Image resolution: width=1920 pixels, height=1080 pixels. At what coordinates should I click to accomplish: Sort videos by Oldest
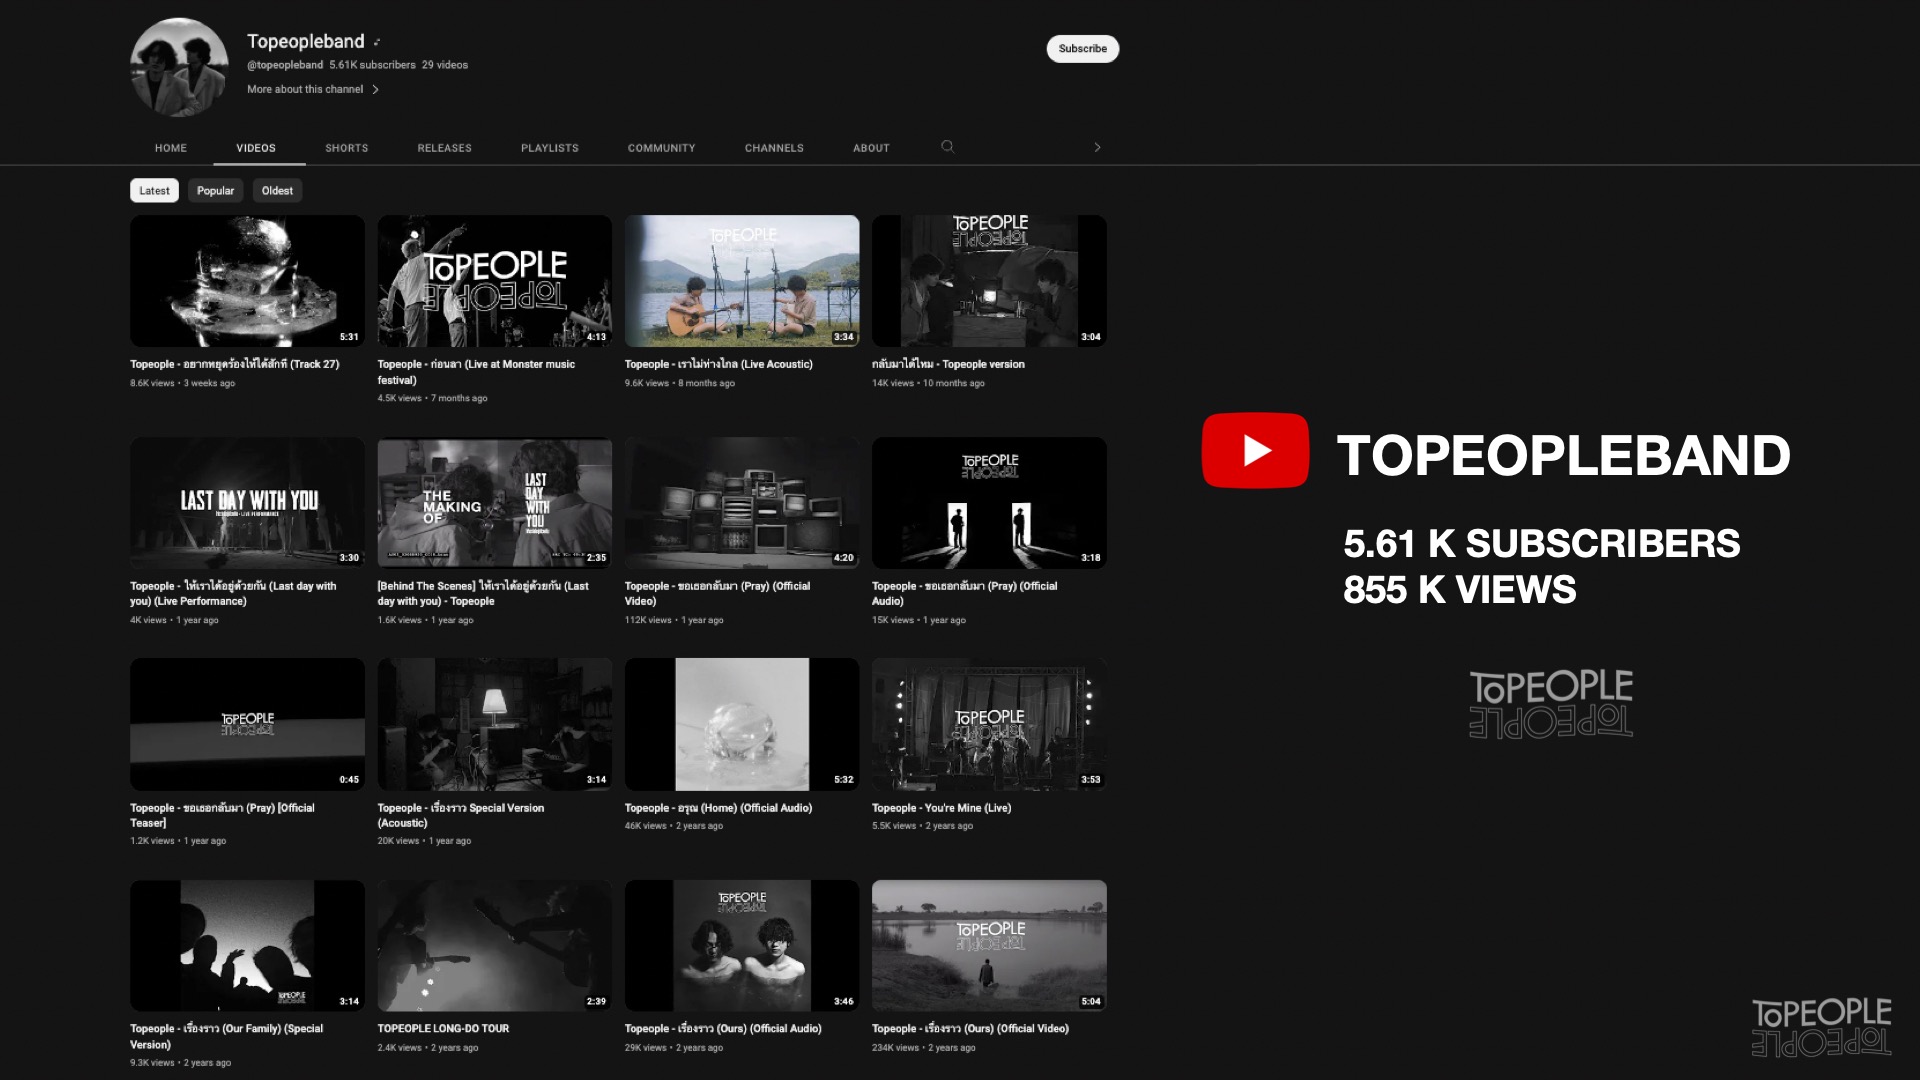click(277, 190)
